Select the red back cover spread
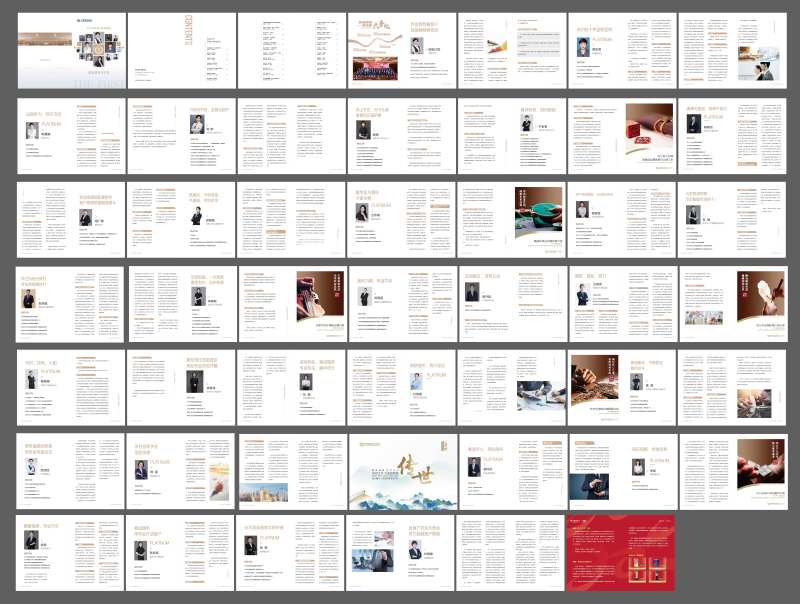 pyautogui.click(x=622, y=552)
